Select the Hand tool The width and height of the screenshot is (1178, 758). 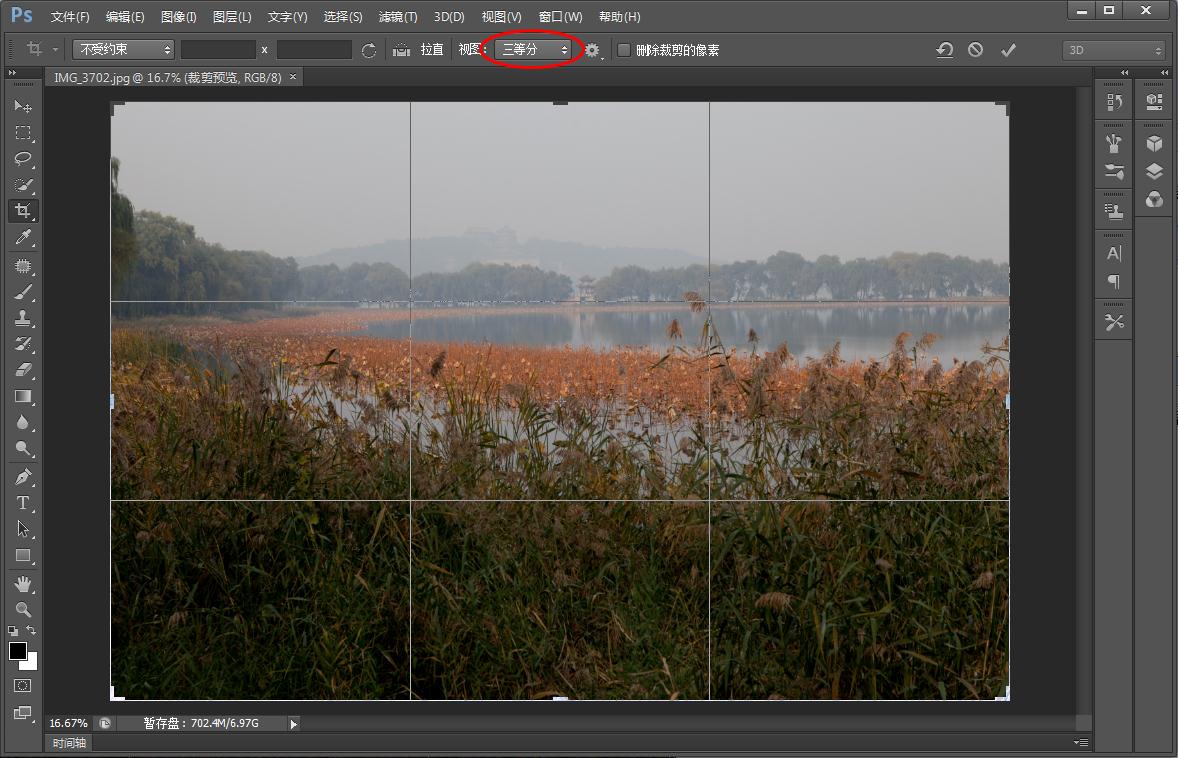23,583
